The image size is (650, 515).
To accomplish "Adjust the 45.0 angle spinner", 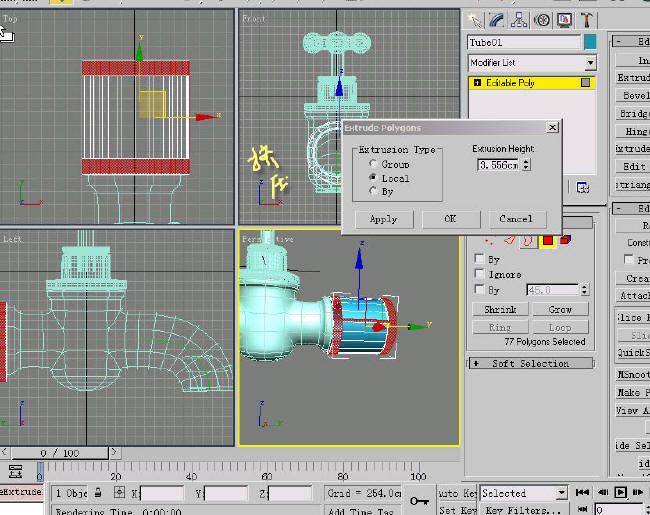I will click(x=584, y=289).
